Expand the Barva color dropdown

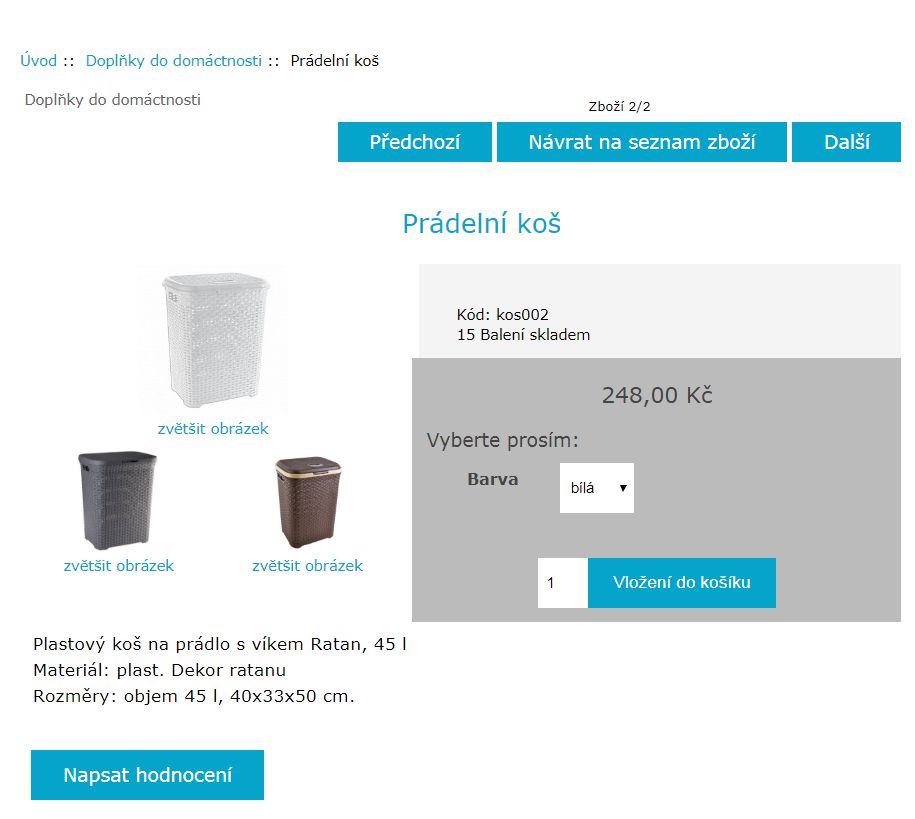pos(596,488)
